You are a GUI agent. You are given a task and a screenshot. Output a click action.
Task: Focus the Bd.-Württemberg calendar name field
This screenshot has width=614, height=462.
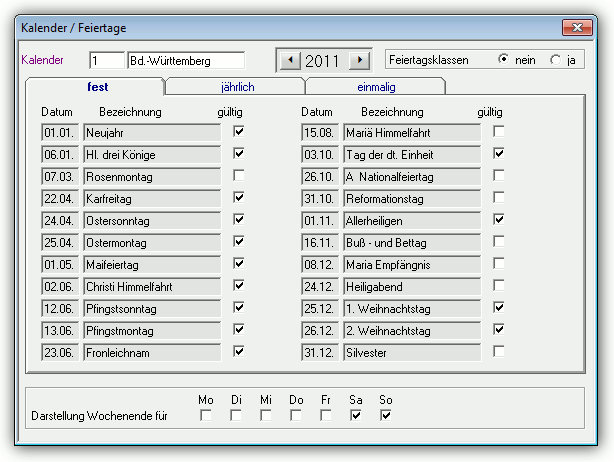(x=186, y=61)
